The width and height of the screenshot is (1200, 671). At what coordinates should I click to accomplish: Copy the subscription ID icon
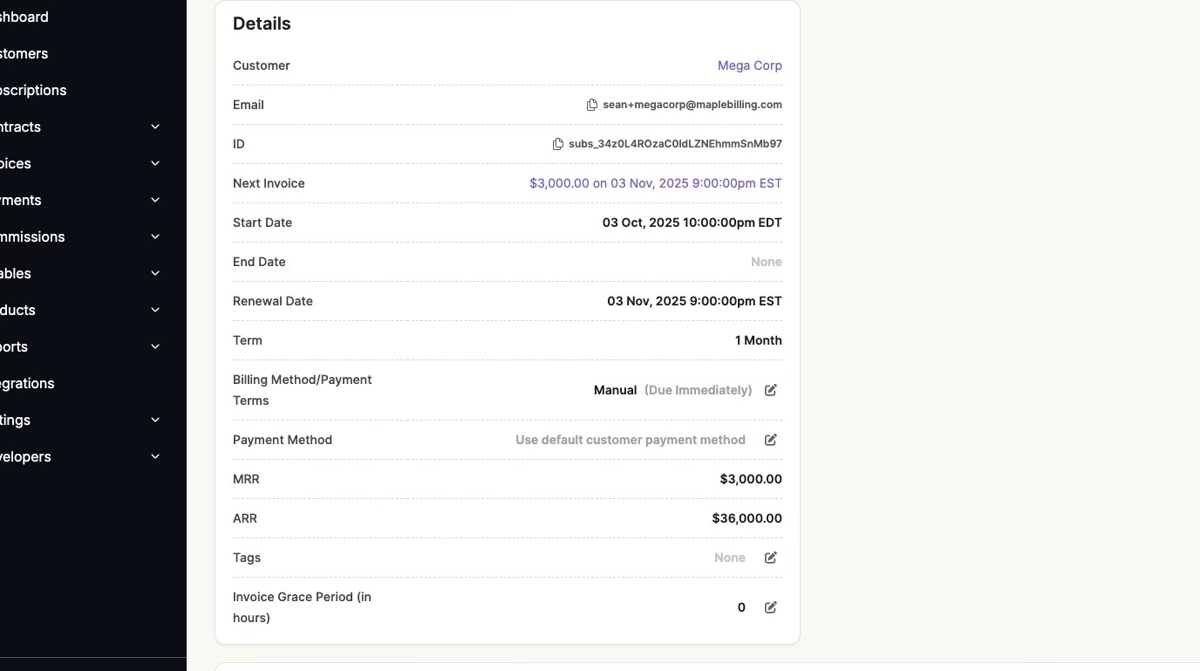[558, 144]
